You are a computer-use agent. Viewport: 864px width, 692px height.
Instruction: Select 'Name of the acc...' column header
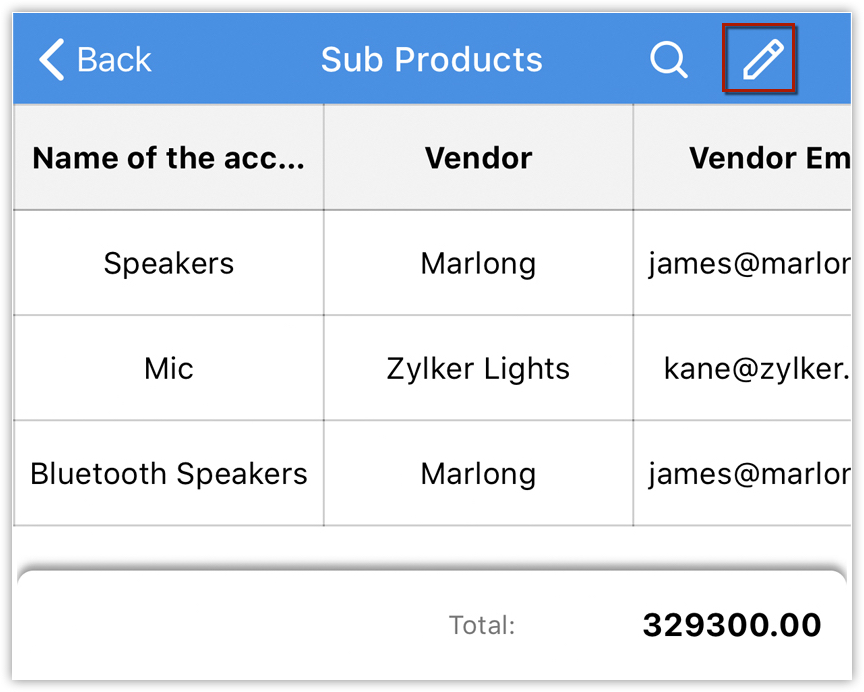[x=168, y=158]
